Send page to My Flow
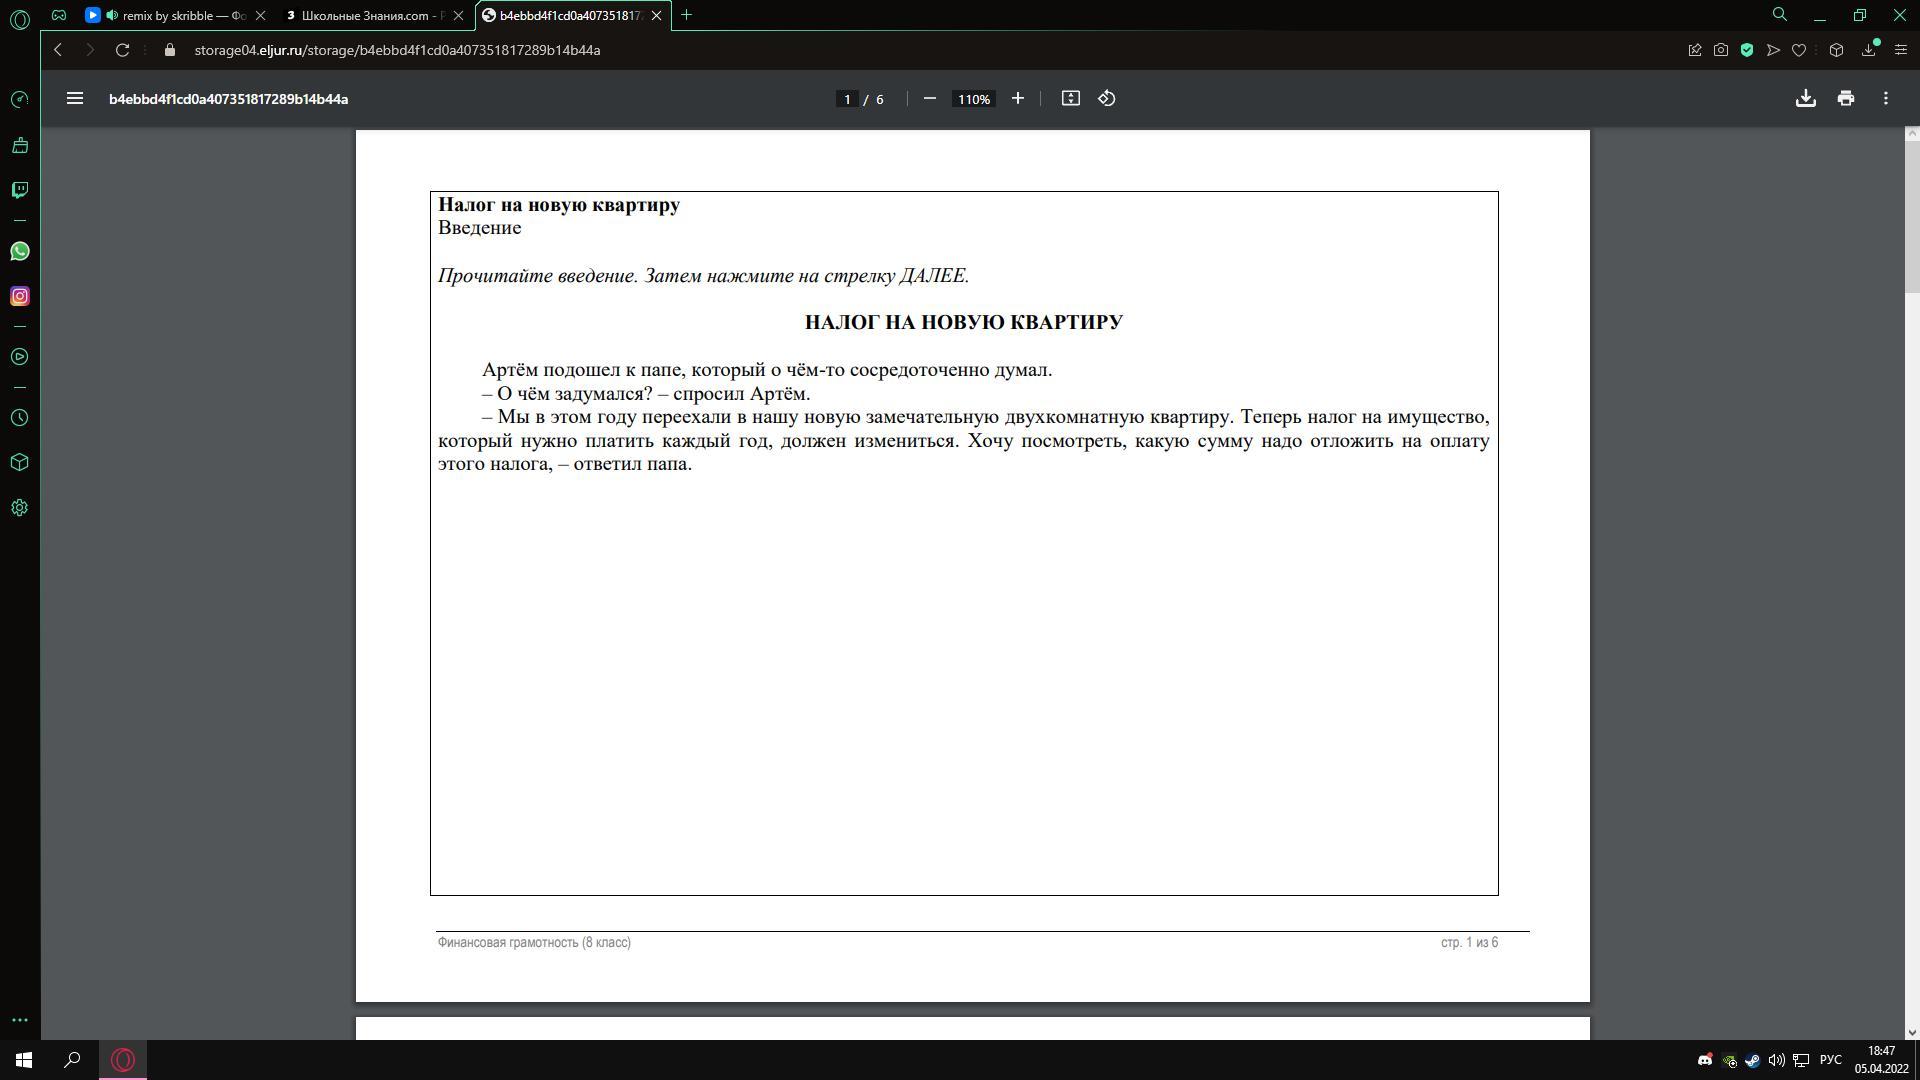 (1773, 50)
